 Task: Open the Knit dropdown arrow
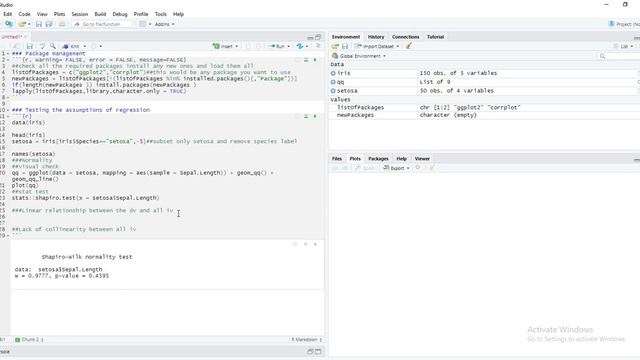85,47
